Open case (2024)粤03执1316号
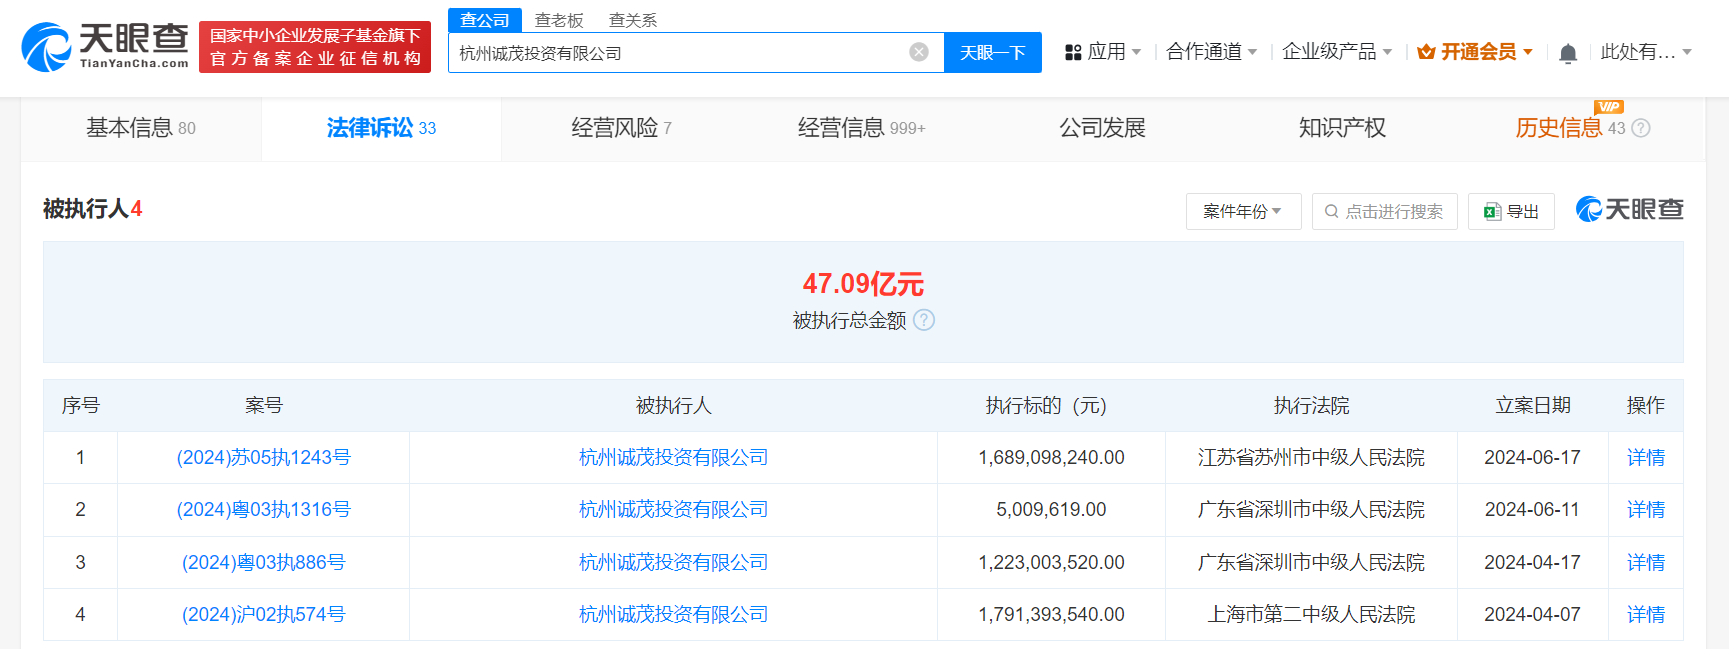 pos(264,509)
